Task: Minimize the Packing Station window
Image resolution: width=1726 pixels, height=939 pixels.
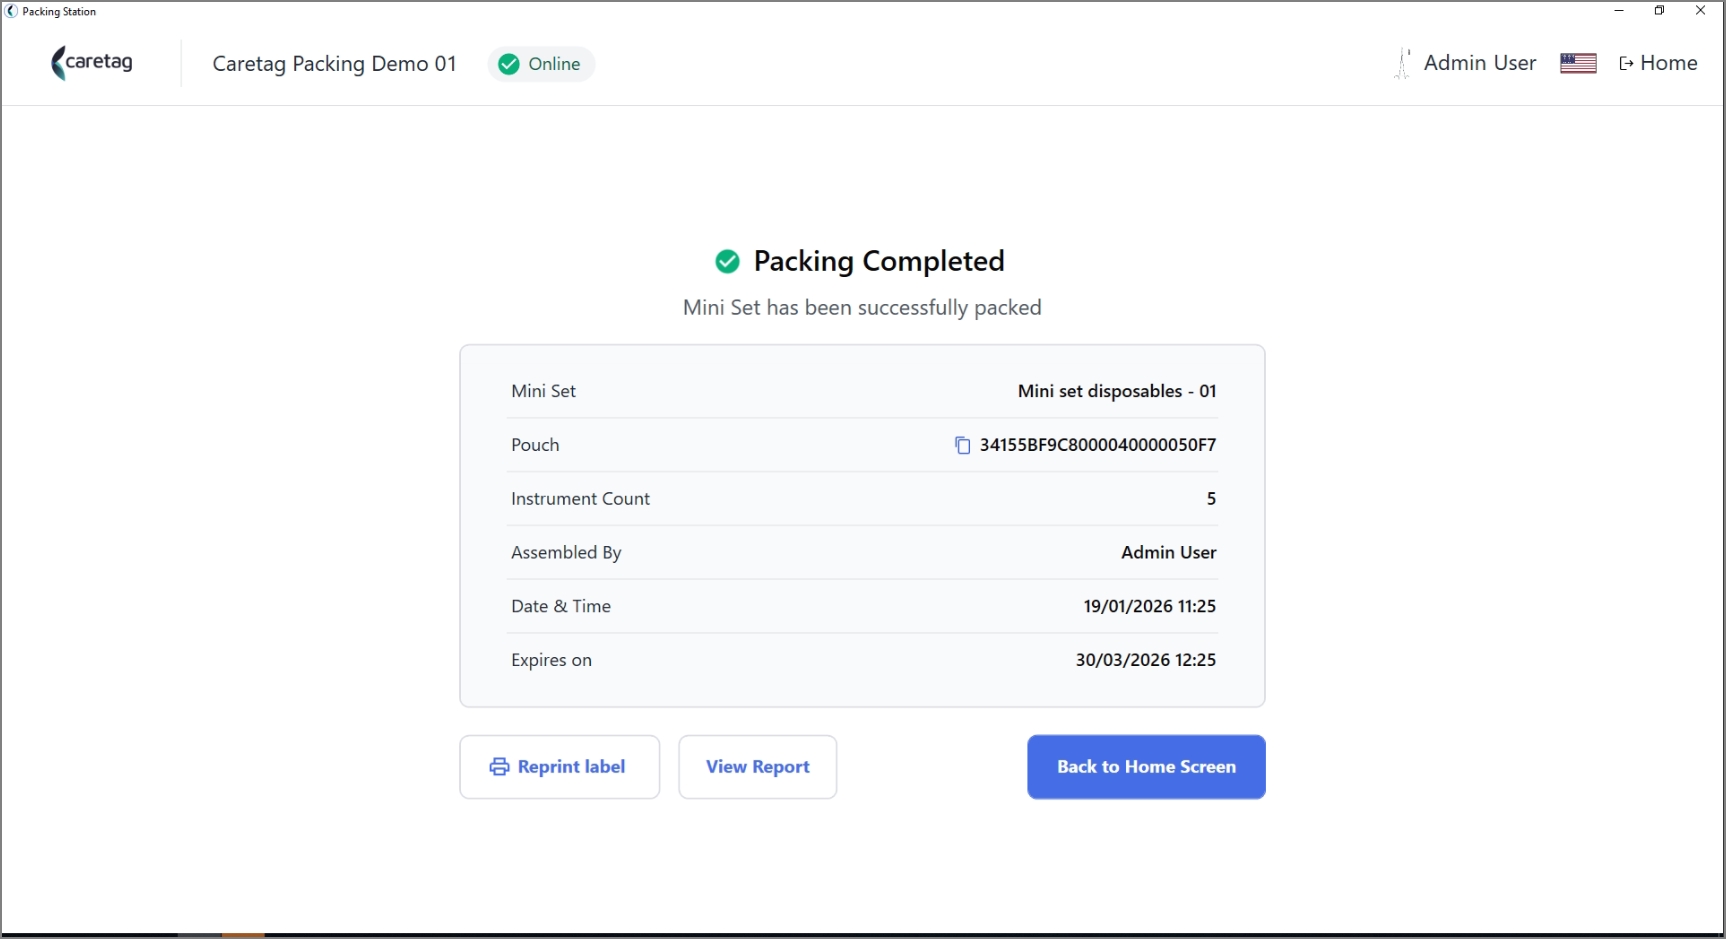Action: (x=1619, y=11)
